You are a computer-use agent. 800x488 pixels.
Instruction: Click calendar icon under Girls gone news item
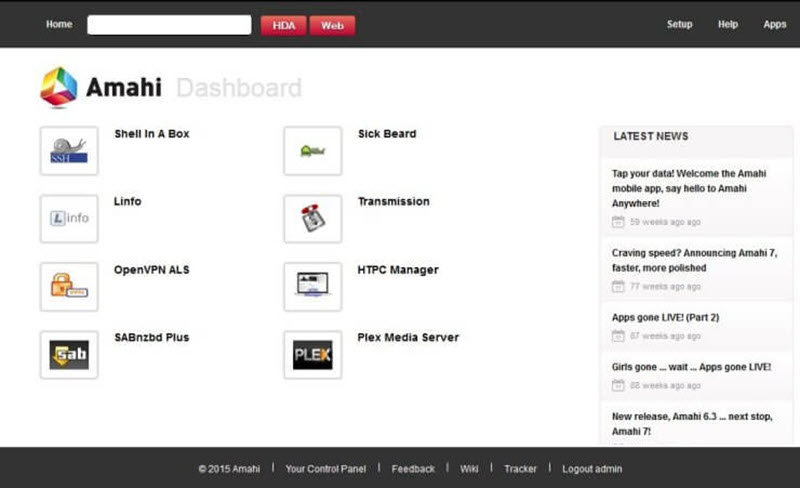pyautogui.click(x=618, y=385)
